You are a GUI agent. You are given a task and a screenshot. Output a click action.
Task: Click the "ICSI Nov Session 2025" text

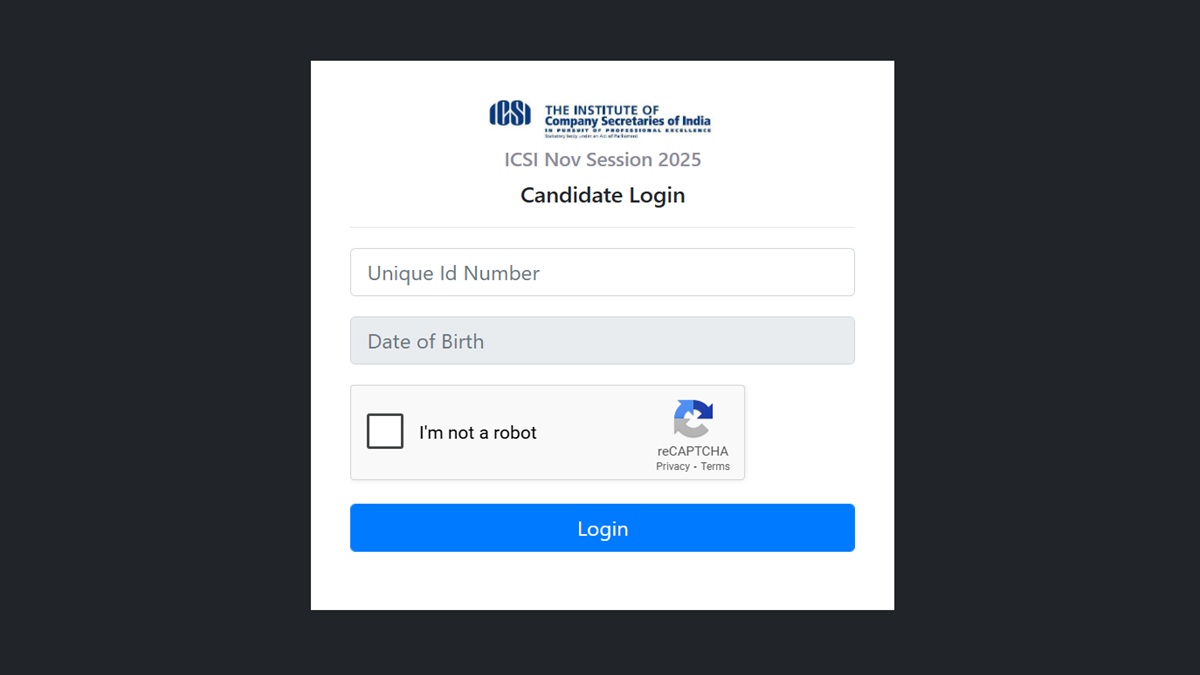[x=602, y=160]
